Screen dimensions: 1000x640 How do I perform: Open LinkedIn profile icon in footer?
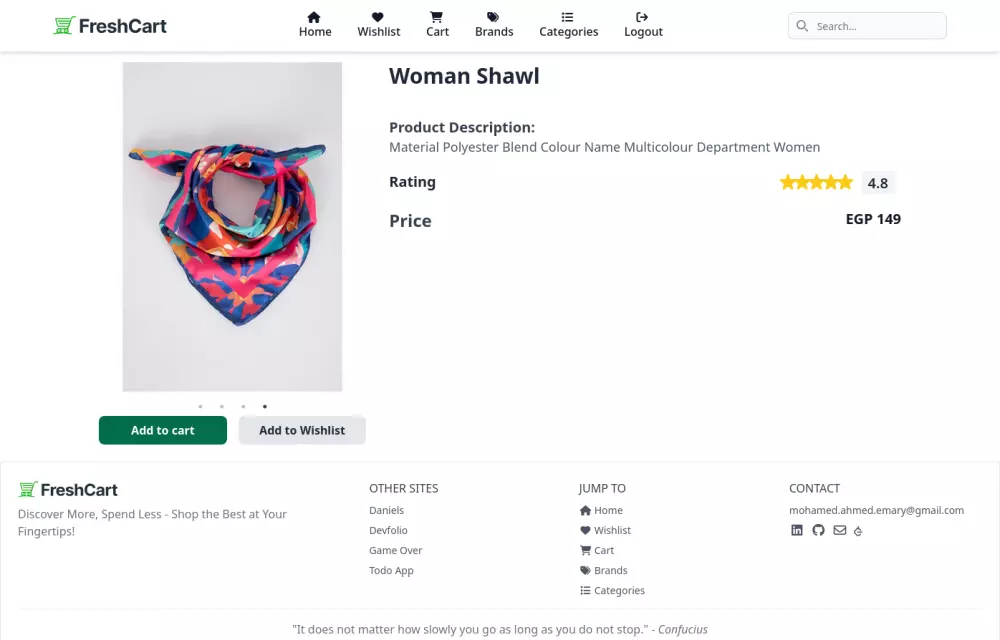[797, 530]
